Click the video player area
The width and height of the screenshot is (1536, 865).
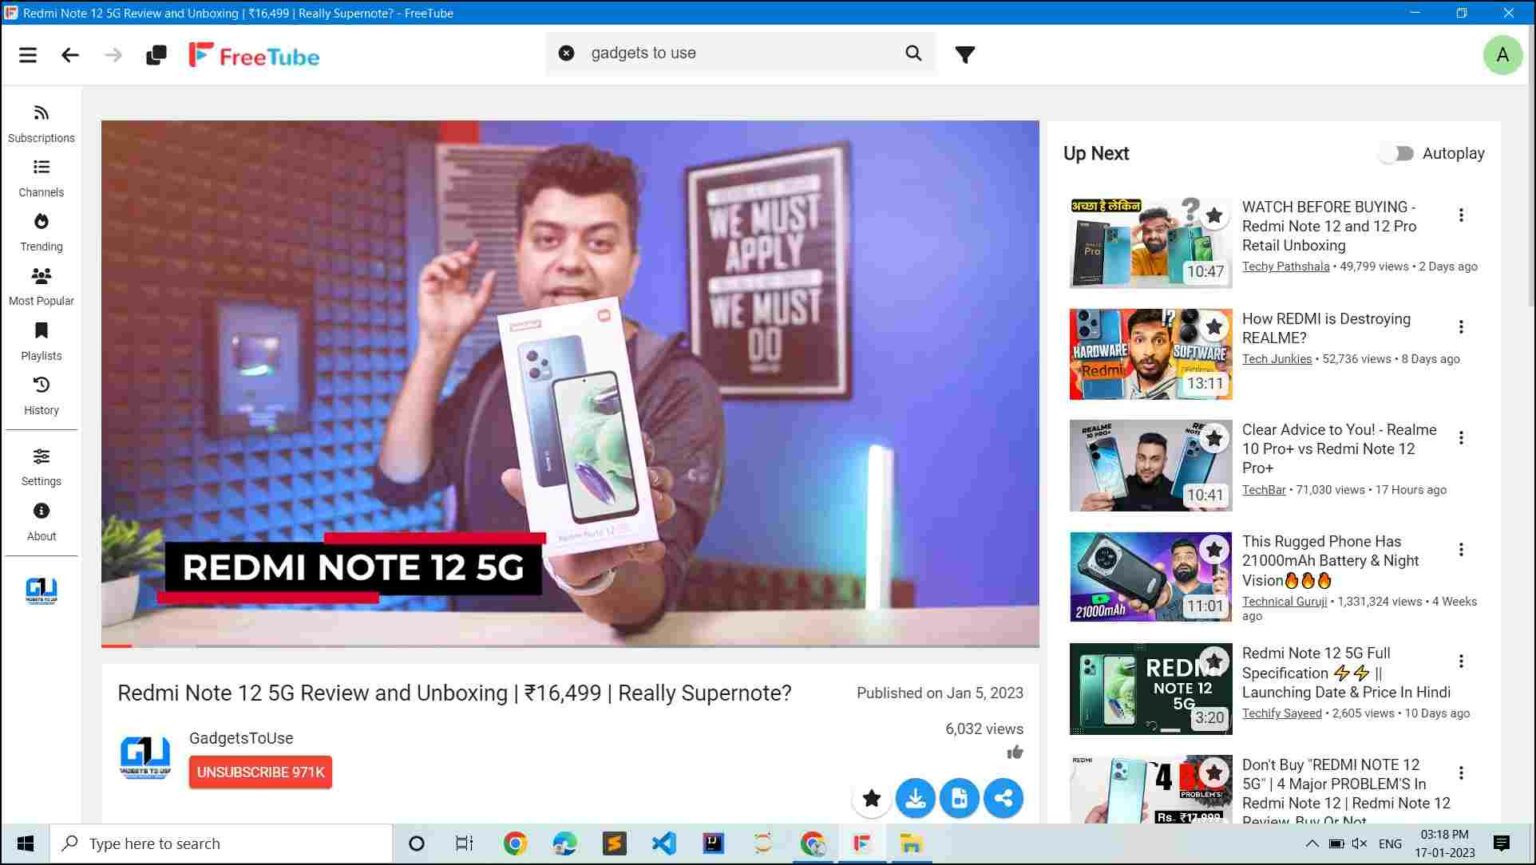pos(570,383)
